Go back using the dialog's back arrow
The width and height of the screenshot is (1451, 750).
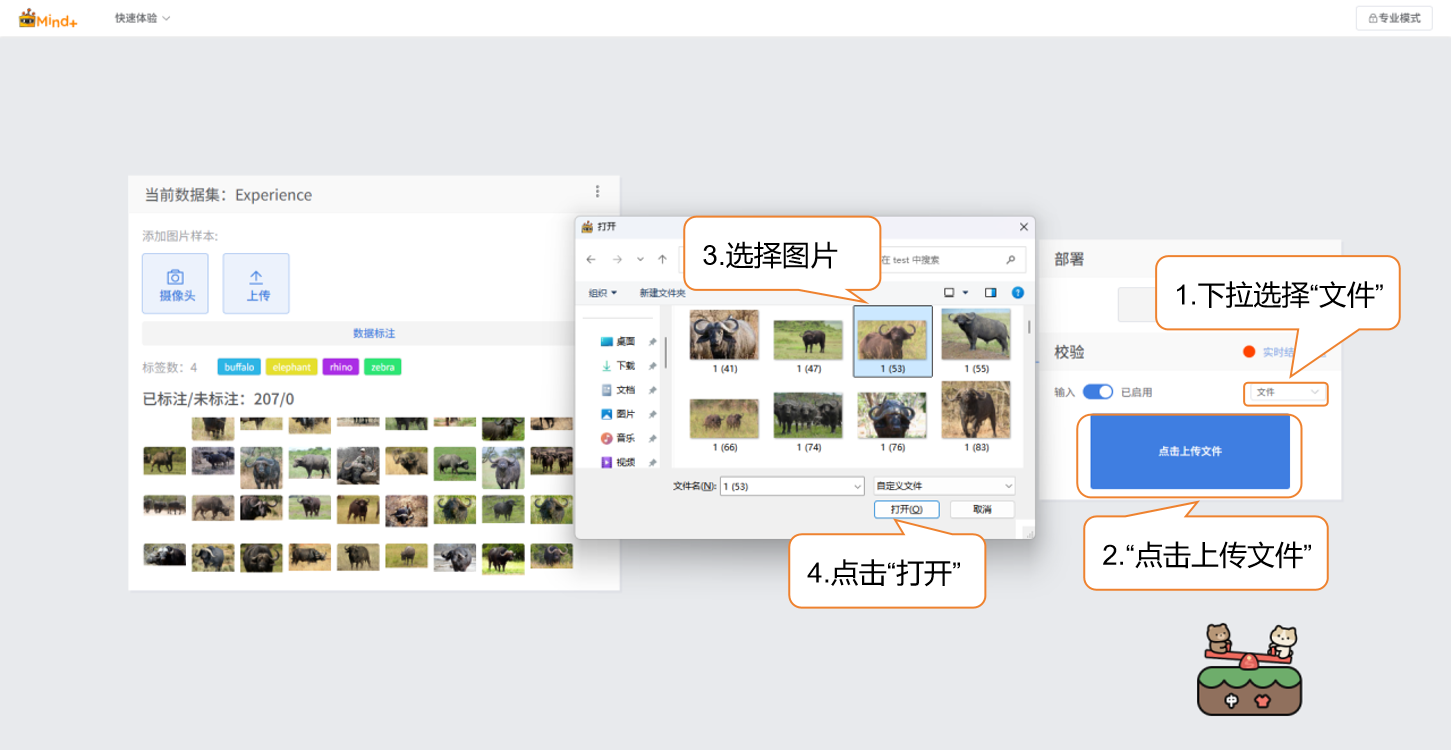[591, 259]
